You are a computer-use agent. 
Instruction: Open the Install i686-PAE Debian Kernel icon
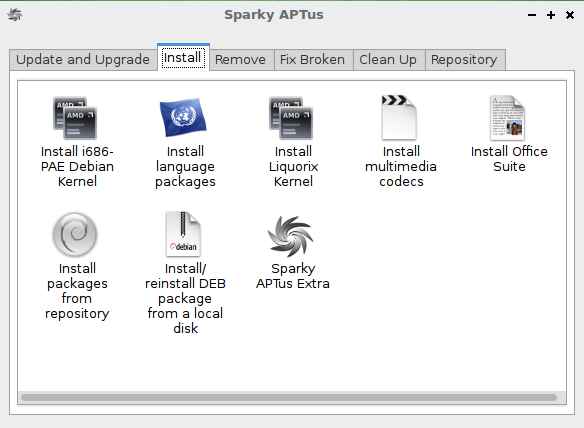75,118
